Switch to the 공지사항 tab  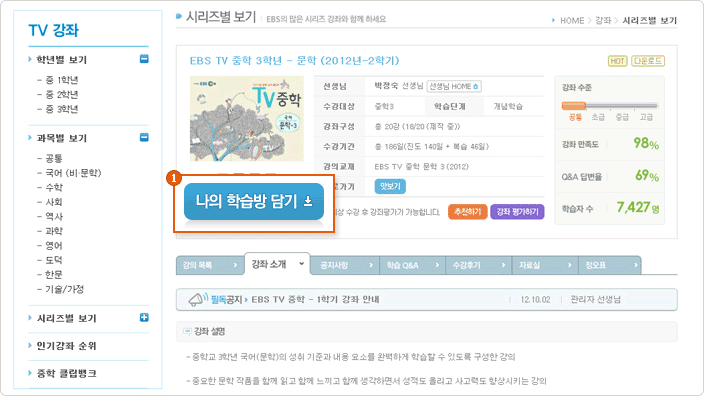(x=345, y=265)
